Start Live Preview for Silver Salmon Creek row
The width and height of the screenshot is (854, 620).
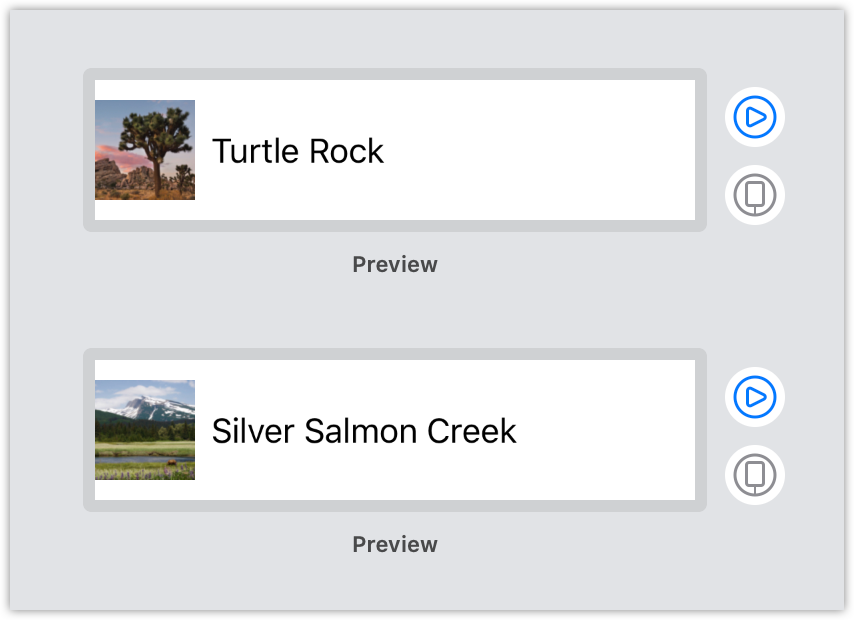pos(755,397)
